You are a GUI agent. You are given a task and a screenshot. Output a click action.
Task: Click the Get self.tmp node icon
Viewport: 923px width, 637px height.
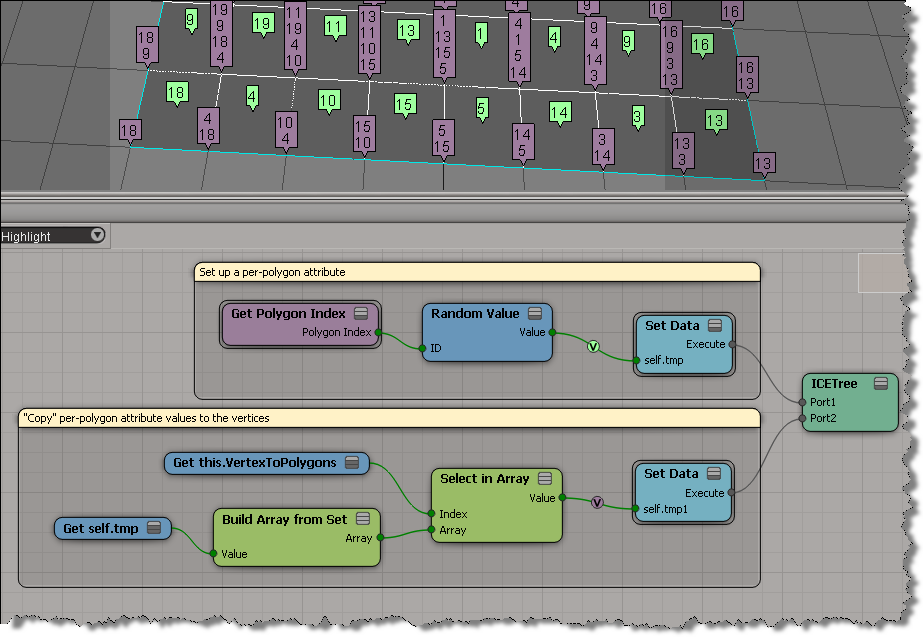(x=154, y=528)
